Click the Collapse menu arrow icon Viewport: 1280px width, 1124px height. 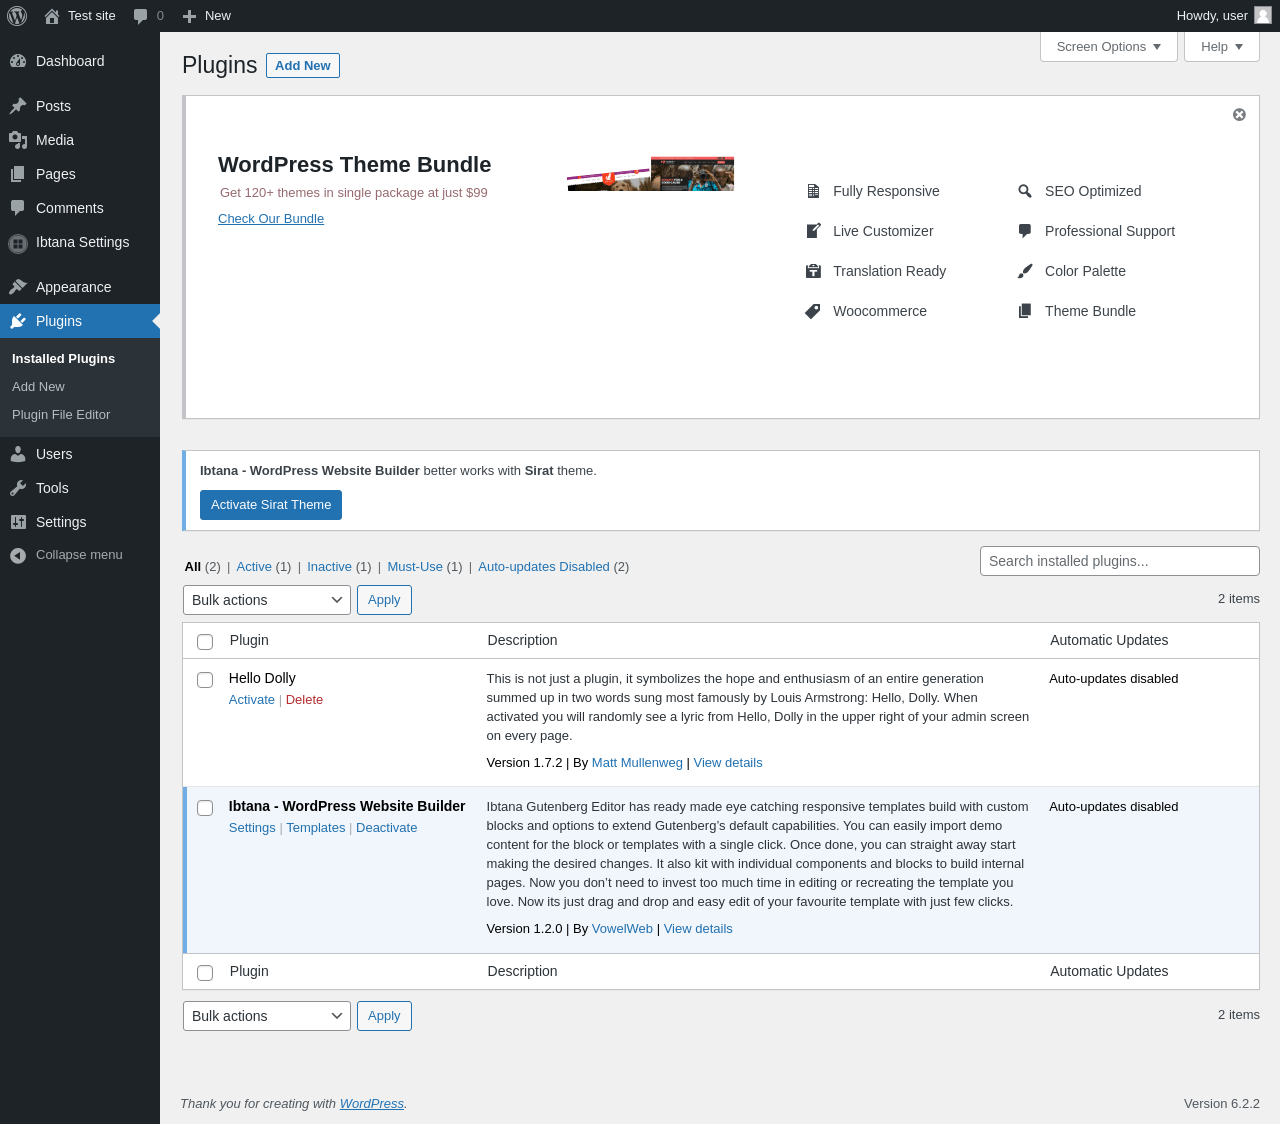pyautogui.click(x=18, y=555)
